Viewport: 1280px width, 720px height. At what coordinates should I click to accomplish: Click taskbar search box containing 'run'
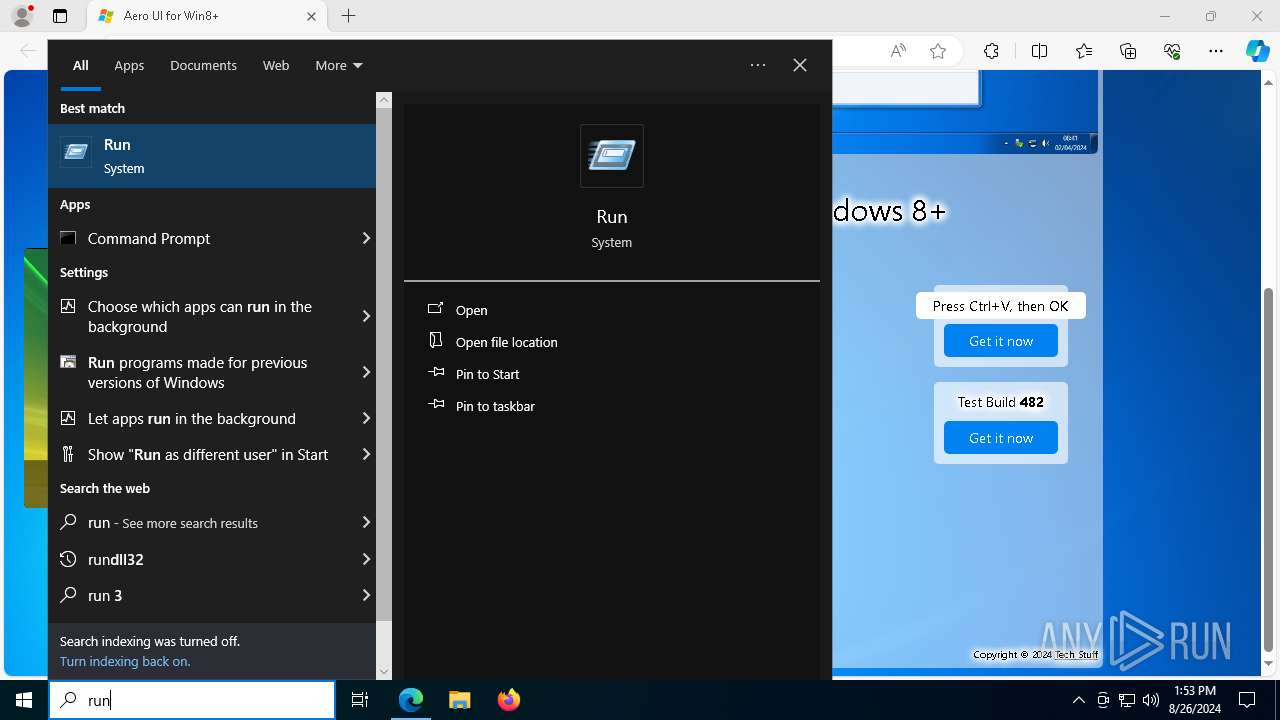(192, 700)
